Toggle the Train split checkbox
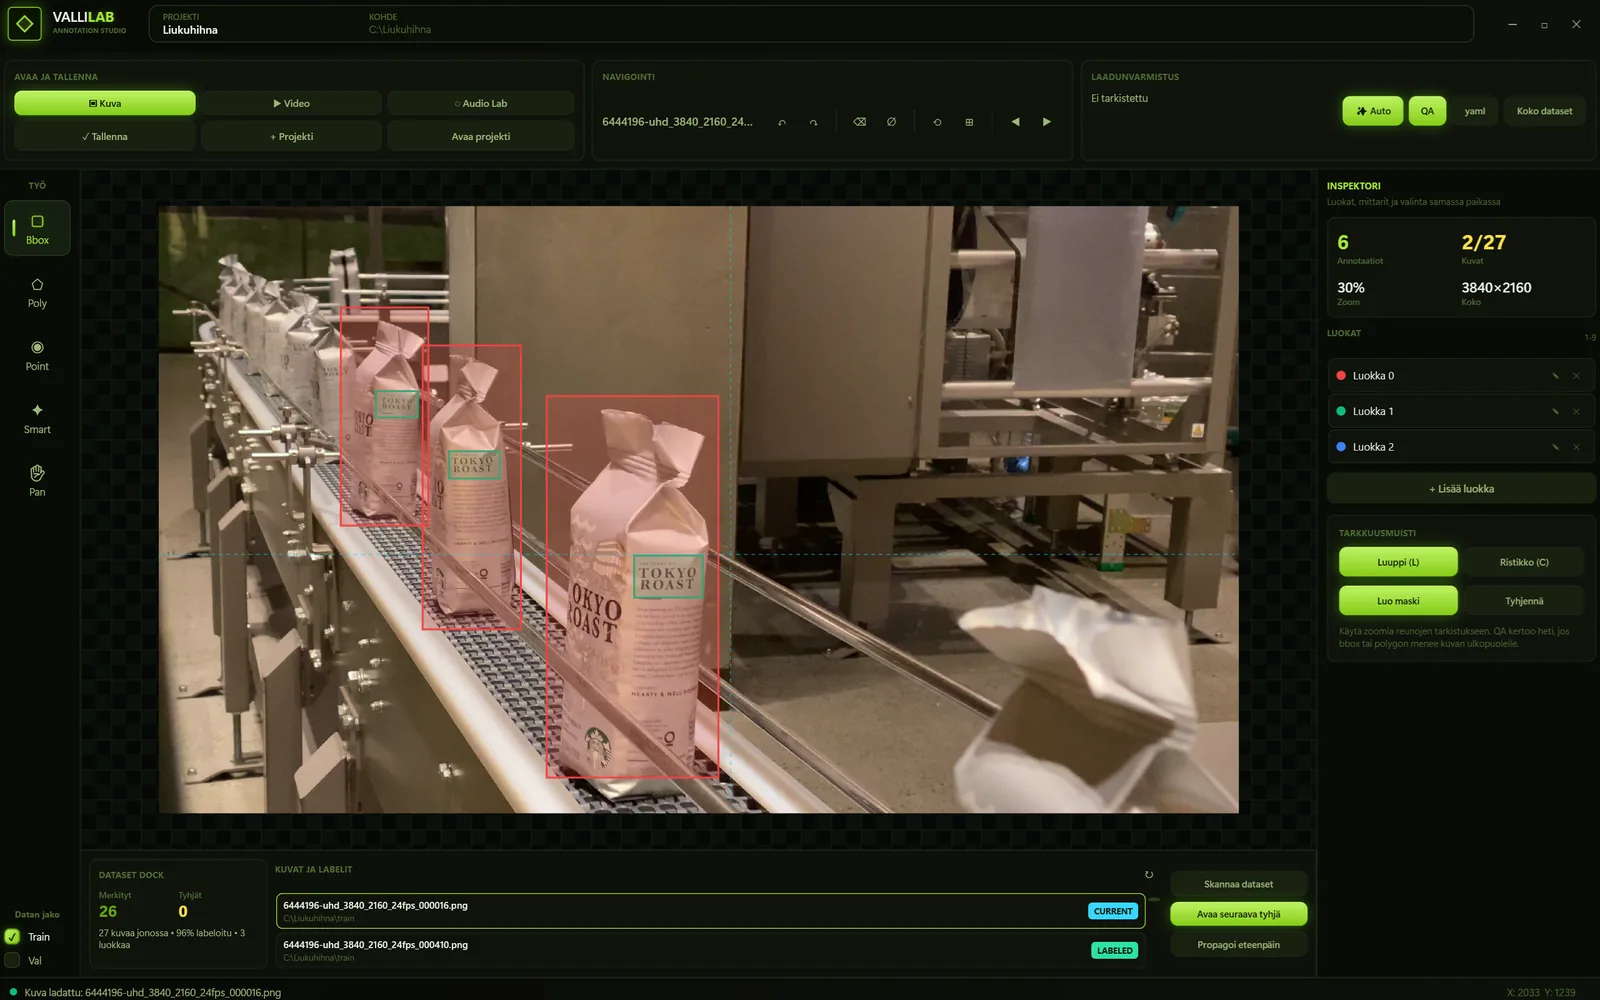The height and width of the screenshot is (1000, 1600). click(12, 937)
